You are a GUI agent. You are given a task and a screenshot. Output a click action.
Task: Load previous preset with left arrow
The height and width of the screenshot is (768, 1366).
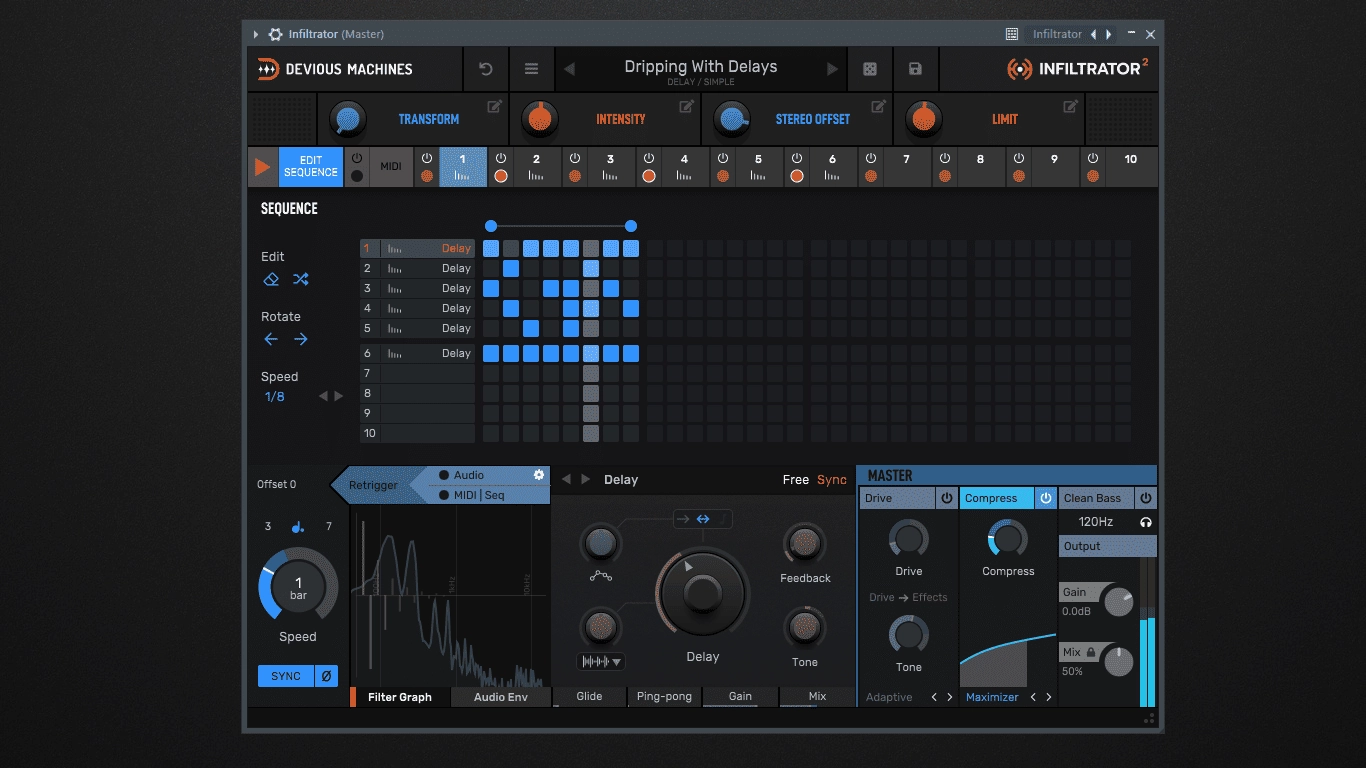[570, 69]
